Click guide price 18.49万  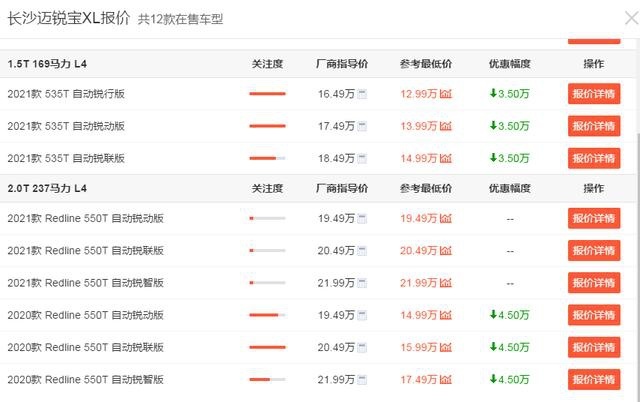336,158
